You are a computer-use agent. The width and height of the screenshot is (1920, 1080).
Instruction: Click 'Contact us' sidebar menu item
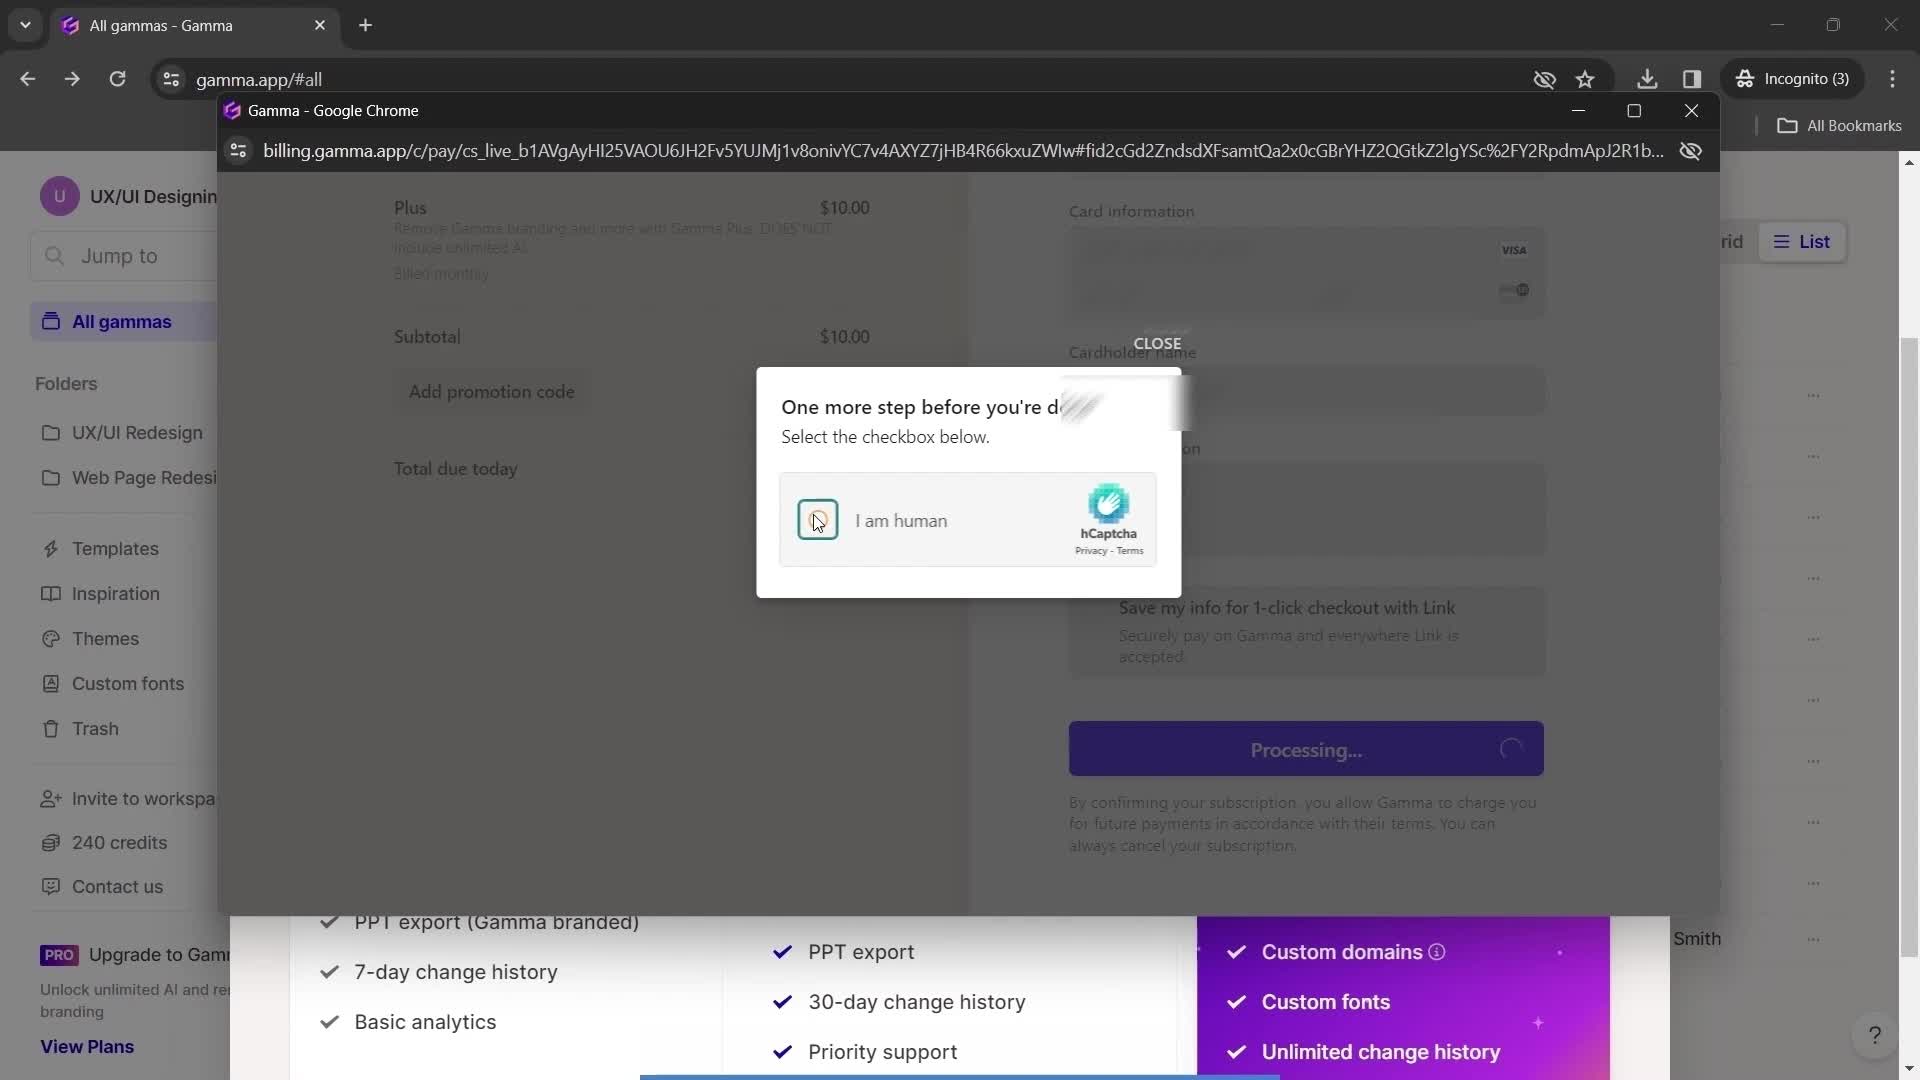[119, 886]
